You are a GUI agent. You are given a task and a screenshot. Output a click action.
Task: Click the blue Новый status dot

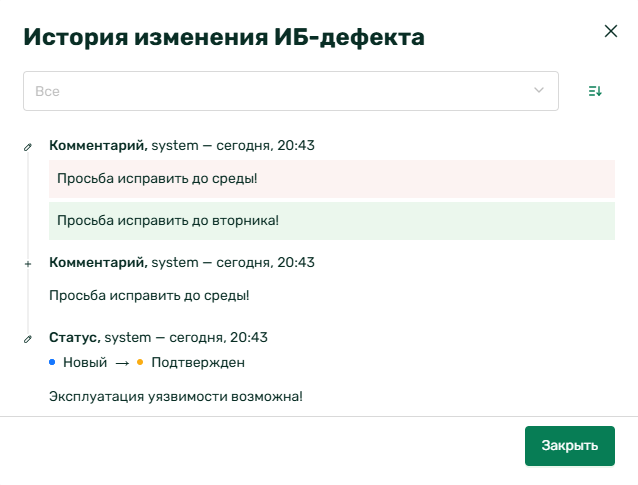[52, 362]
